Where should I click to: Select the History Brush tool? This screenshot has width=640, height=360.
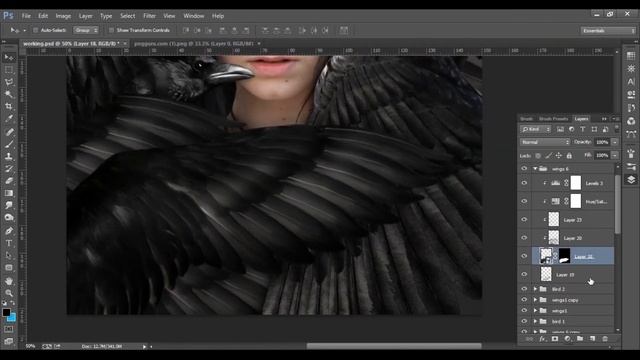point(9,169)
